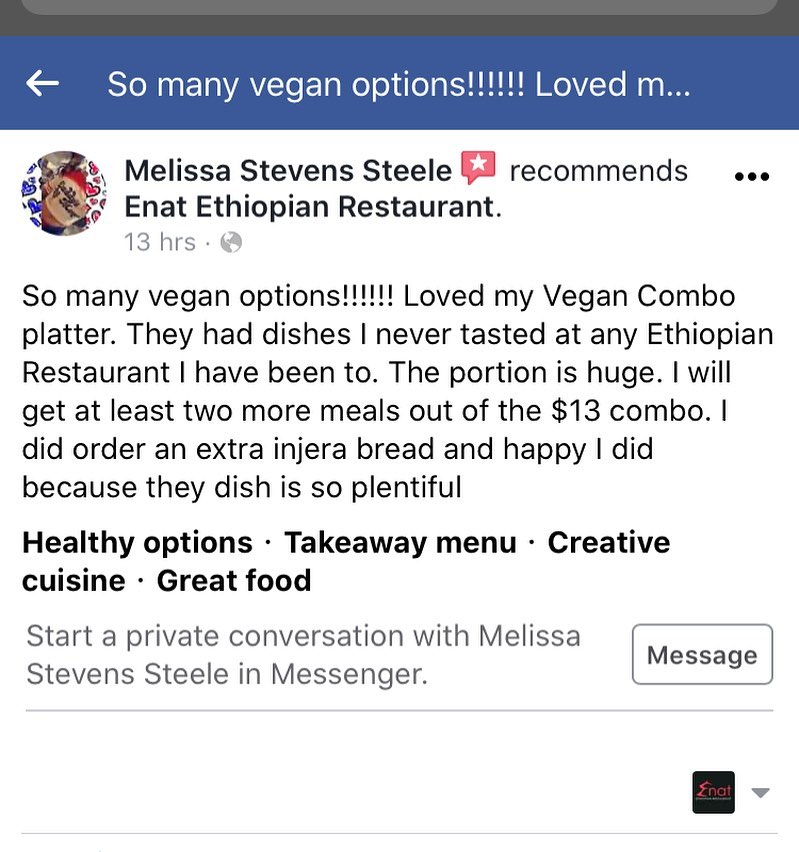This screenshot has height=852, width=799.
Task: Tap the public globe privacy icon
Action: (x=231, y=242)
